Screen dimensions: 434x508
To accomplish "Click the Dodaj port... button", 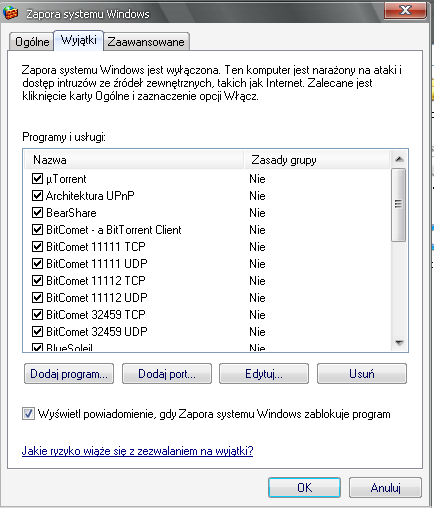I will click(x=167, y=374).
